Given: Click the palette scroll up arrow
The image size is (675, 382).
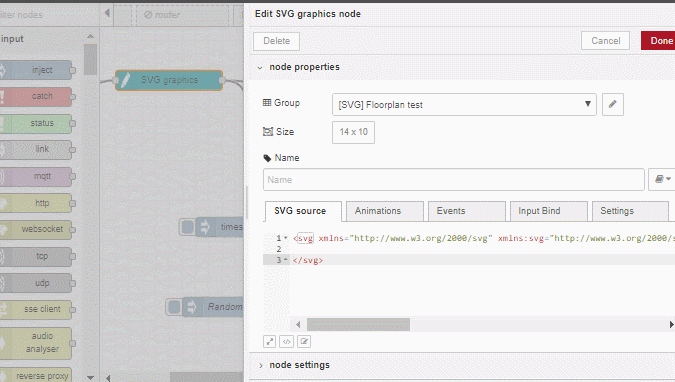Looking at the screenshot, I should (x=90, y=37).
